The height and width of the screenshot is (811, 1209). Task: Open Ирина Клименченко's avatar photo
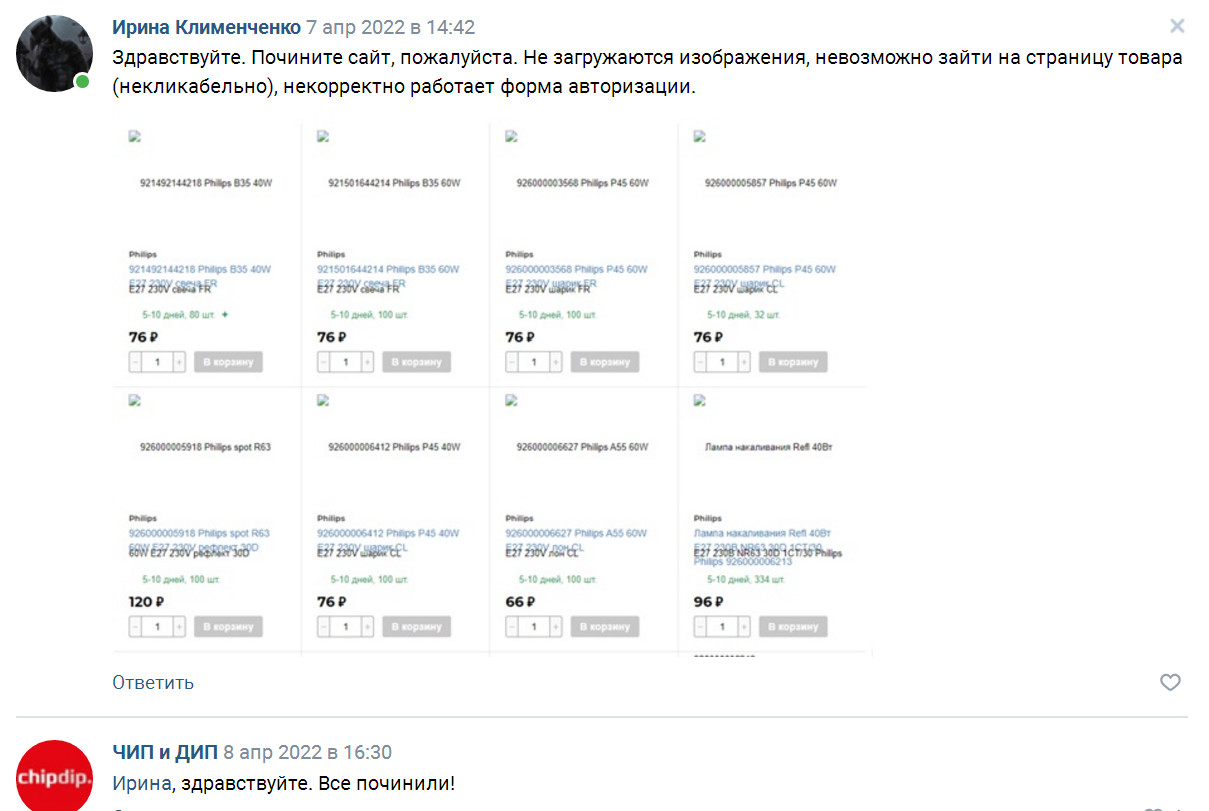tap(54, 53)
